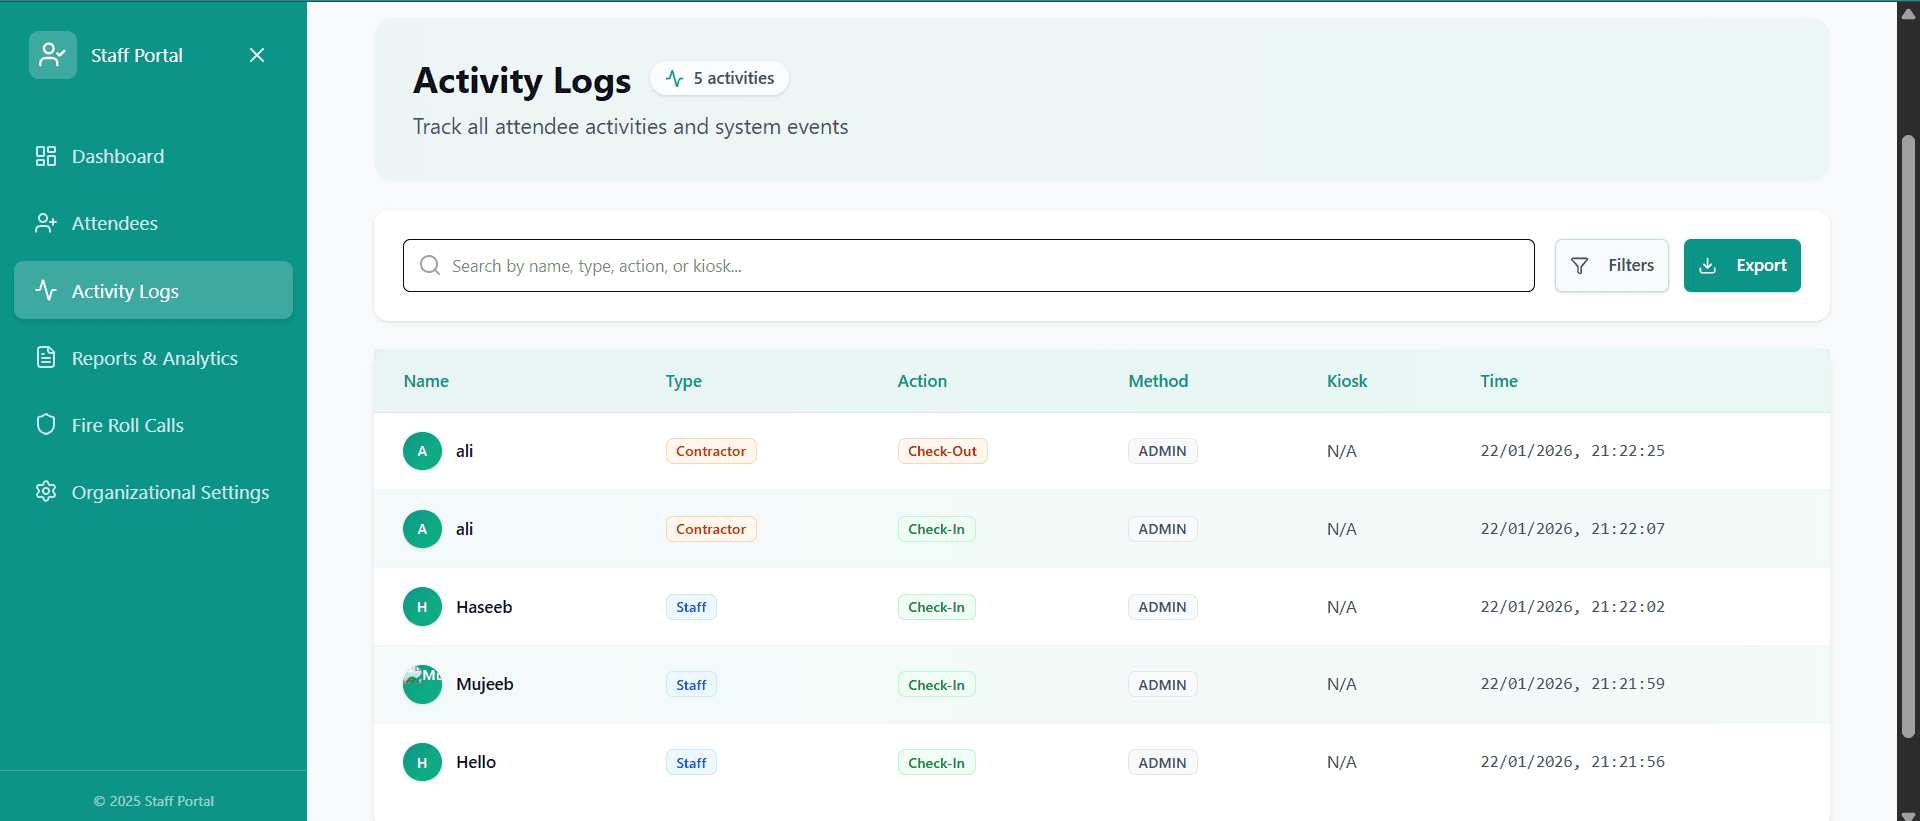Navigate to Fire Roll Calls
The height and width of the screenshot is (821, 1920).
click(x=153, y=424)
